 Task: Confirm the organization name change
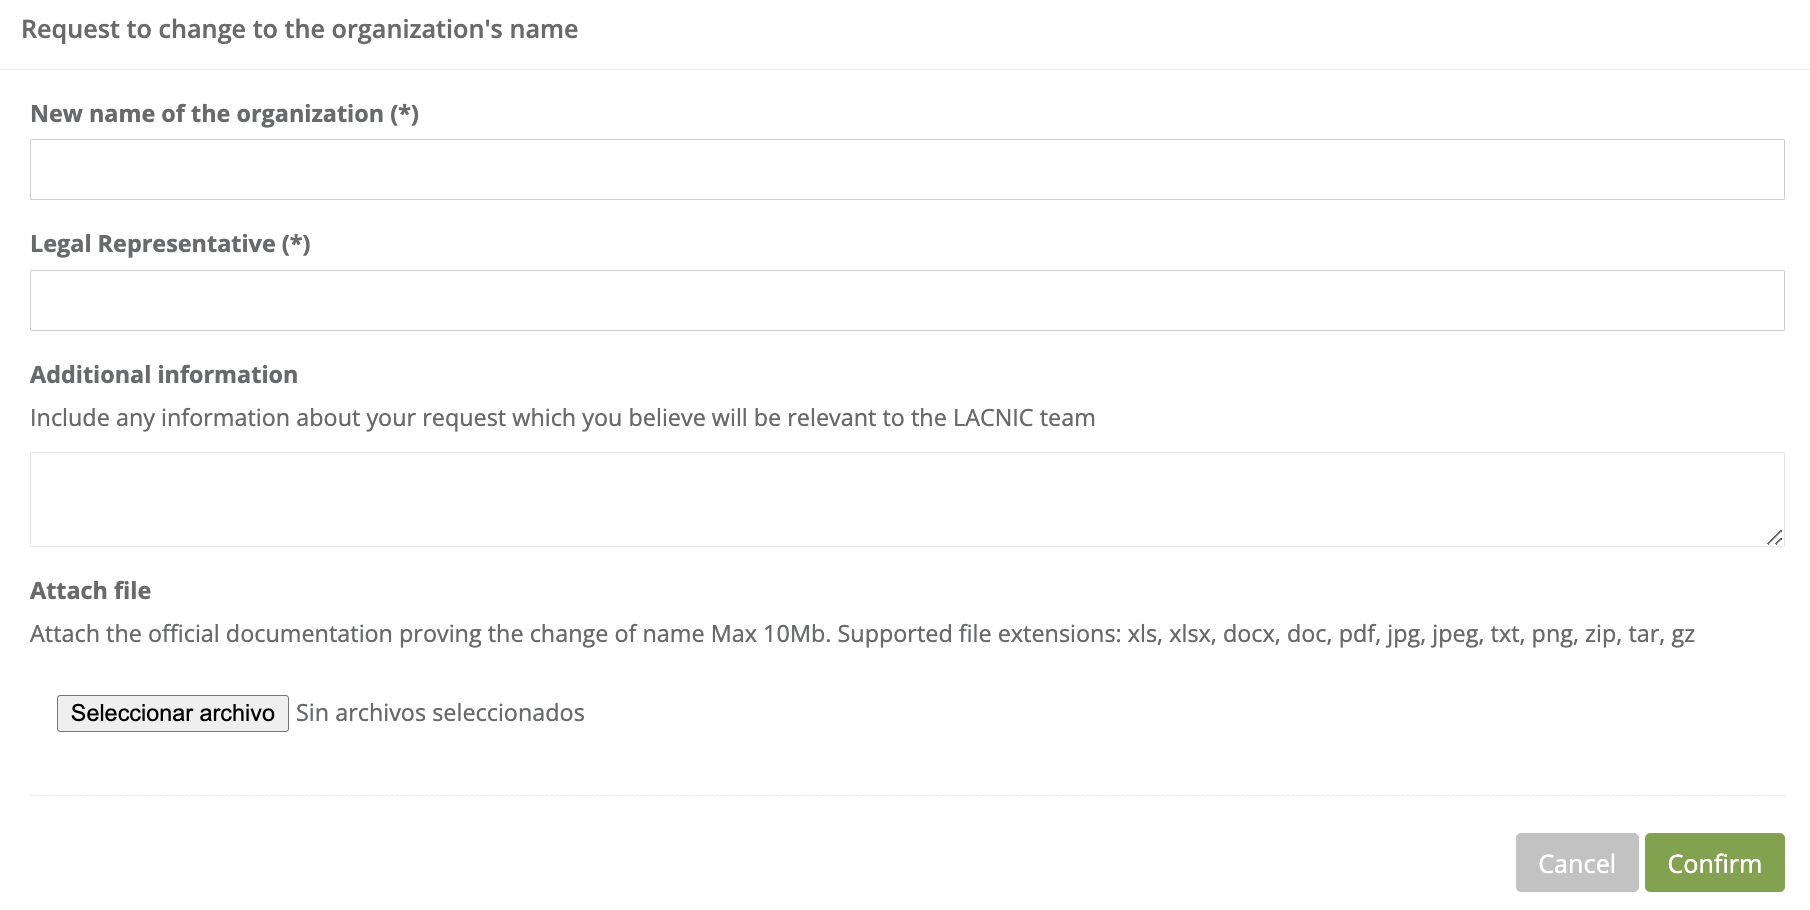click(1714, 863)
